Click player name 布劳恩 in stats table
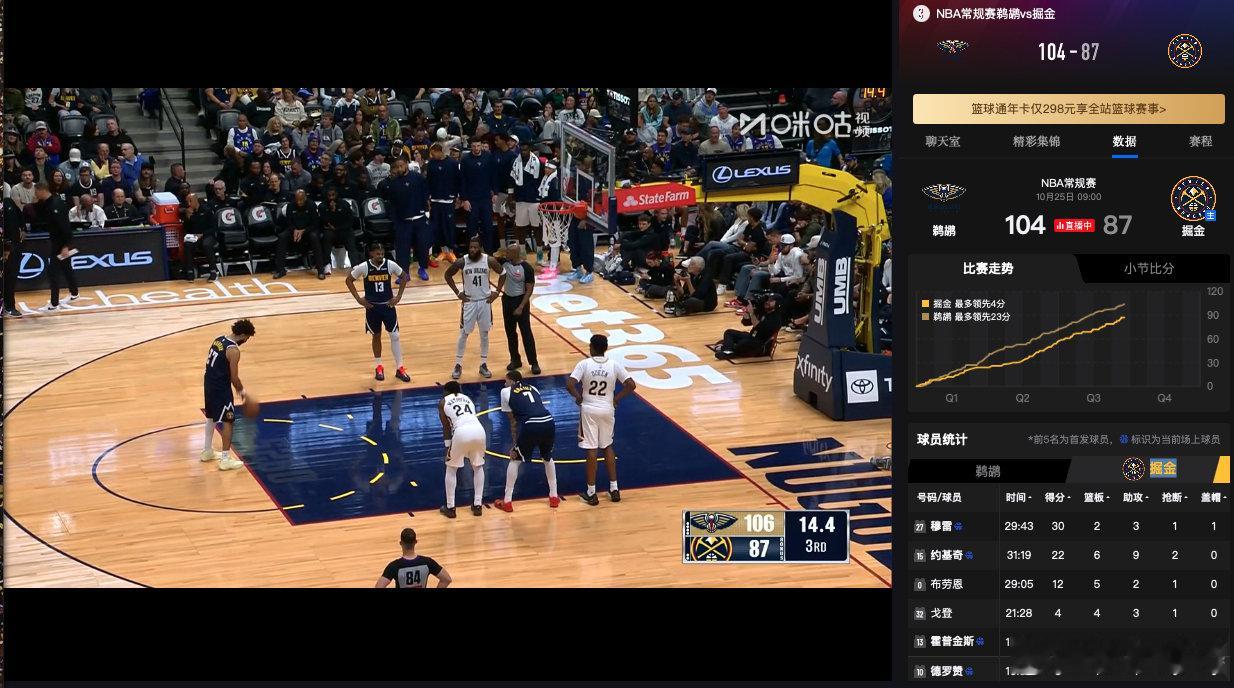1234x688 pixels. click(x=947, y=584)
